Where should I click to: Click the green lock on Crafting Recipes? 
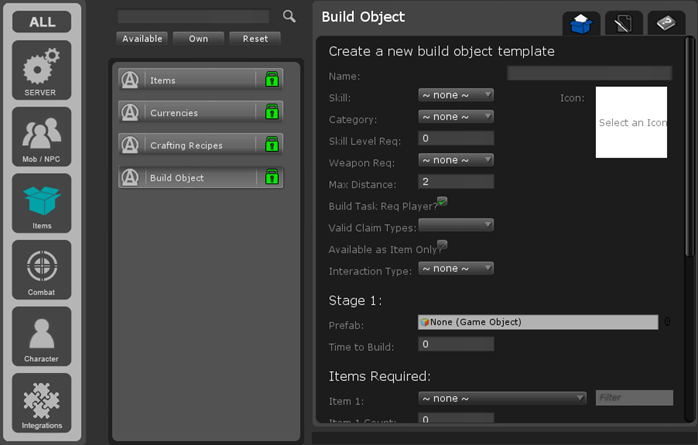[271, 145]
